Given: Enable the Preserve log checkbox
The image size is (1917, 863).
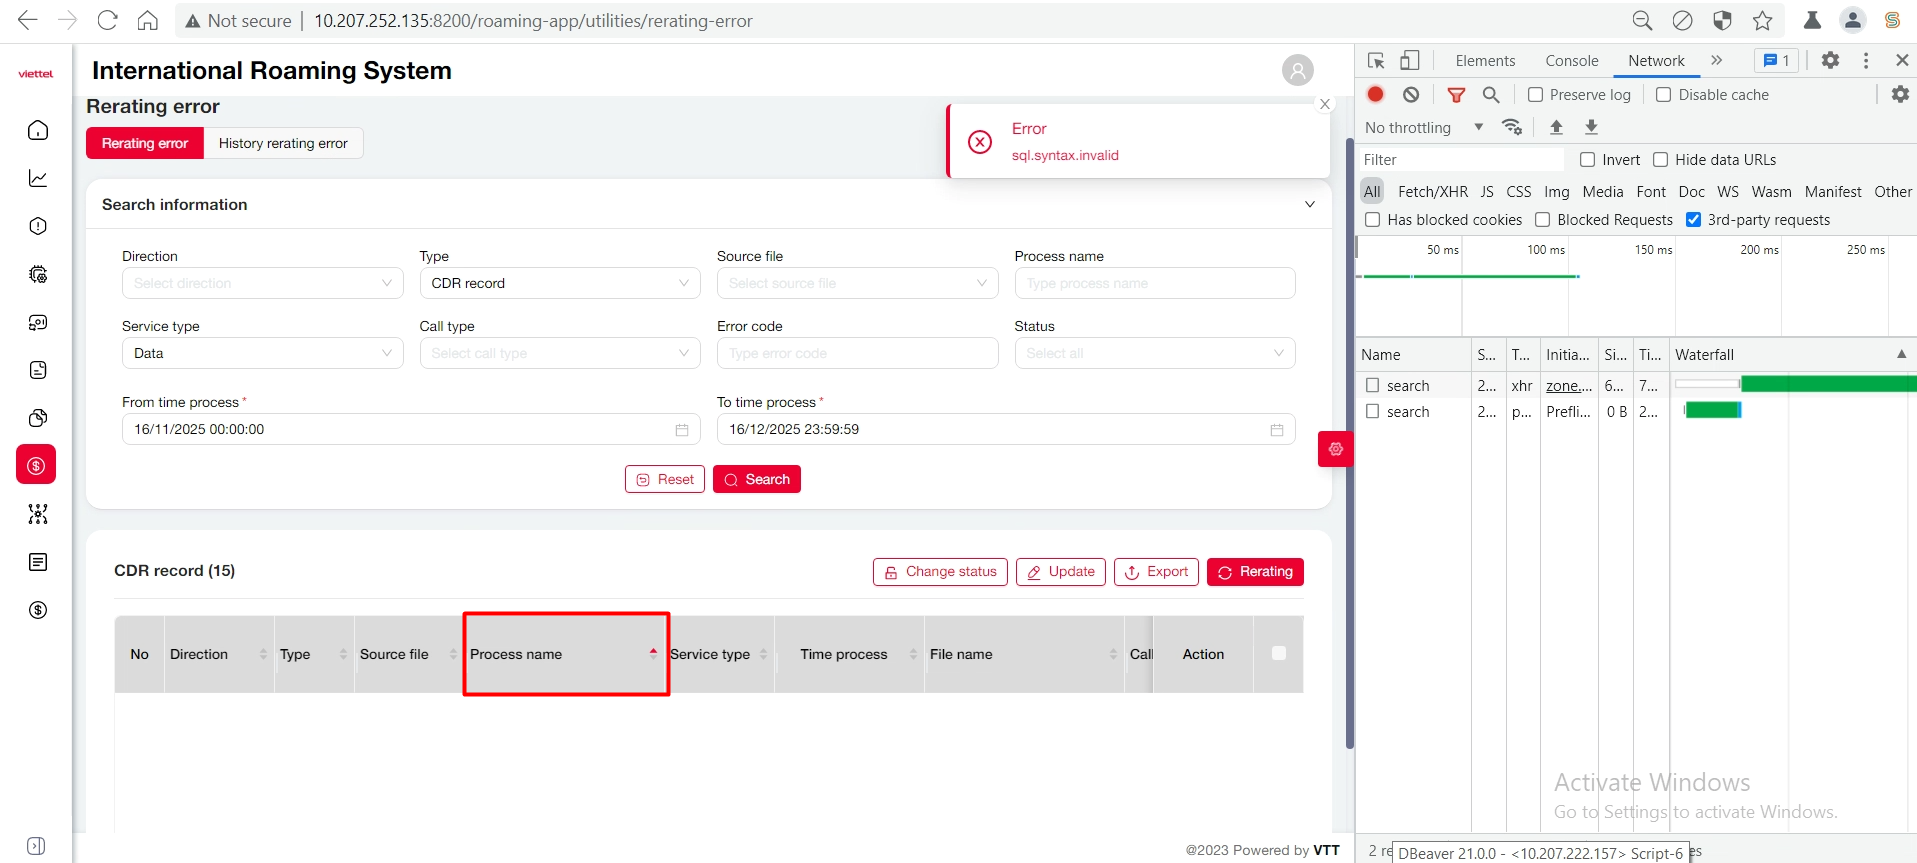Looking at the screenshot, I should tap(1535, 95).
